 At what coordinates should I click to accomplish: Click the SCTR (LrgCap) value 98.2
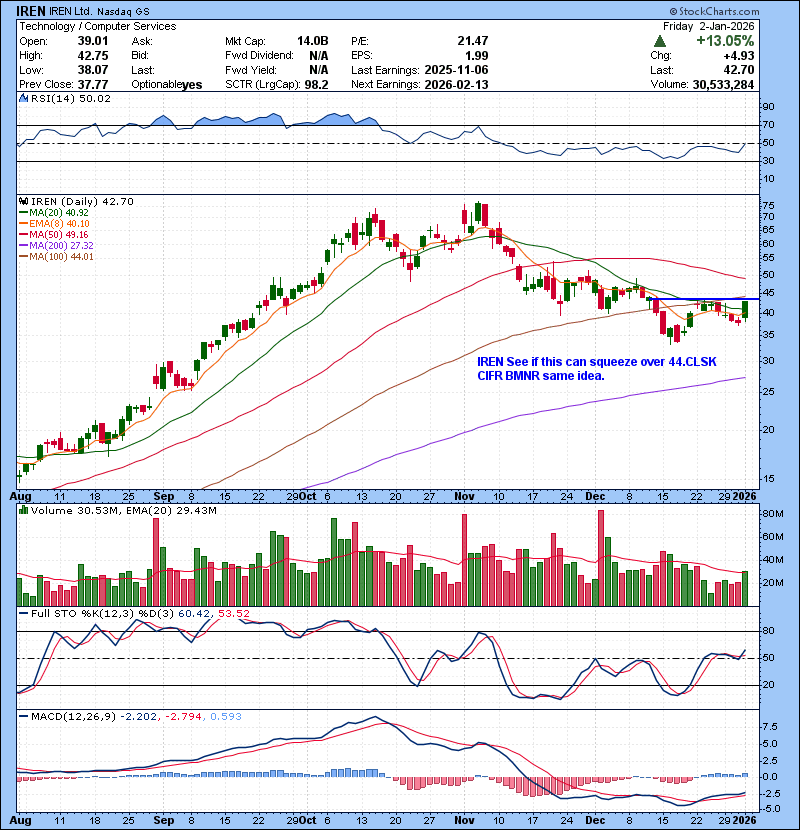point(317,85)
